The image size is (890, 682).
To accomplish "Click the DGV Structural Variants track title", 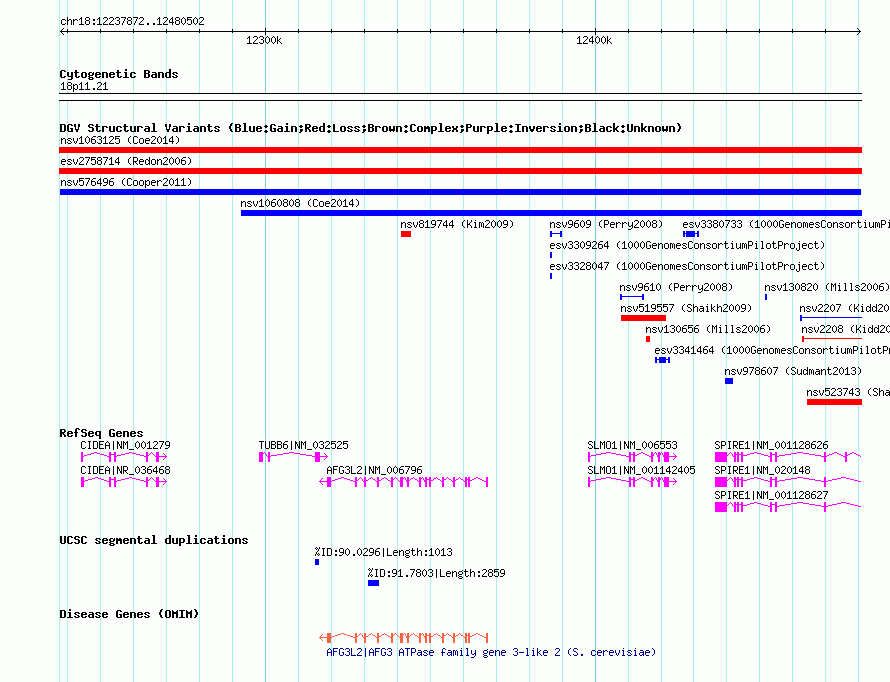I will (x=370, y=128).
